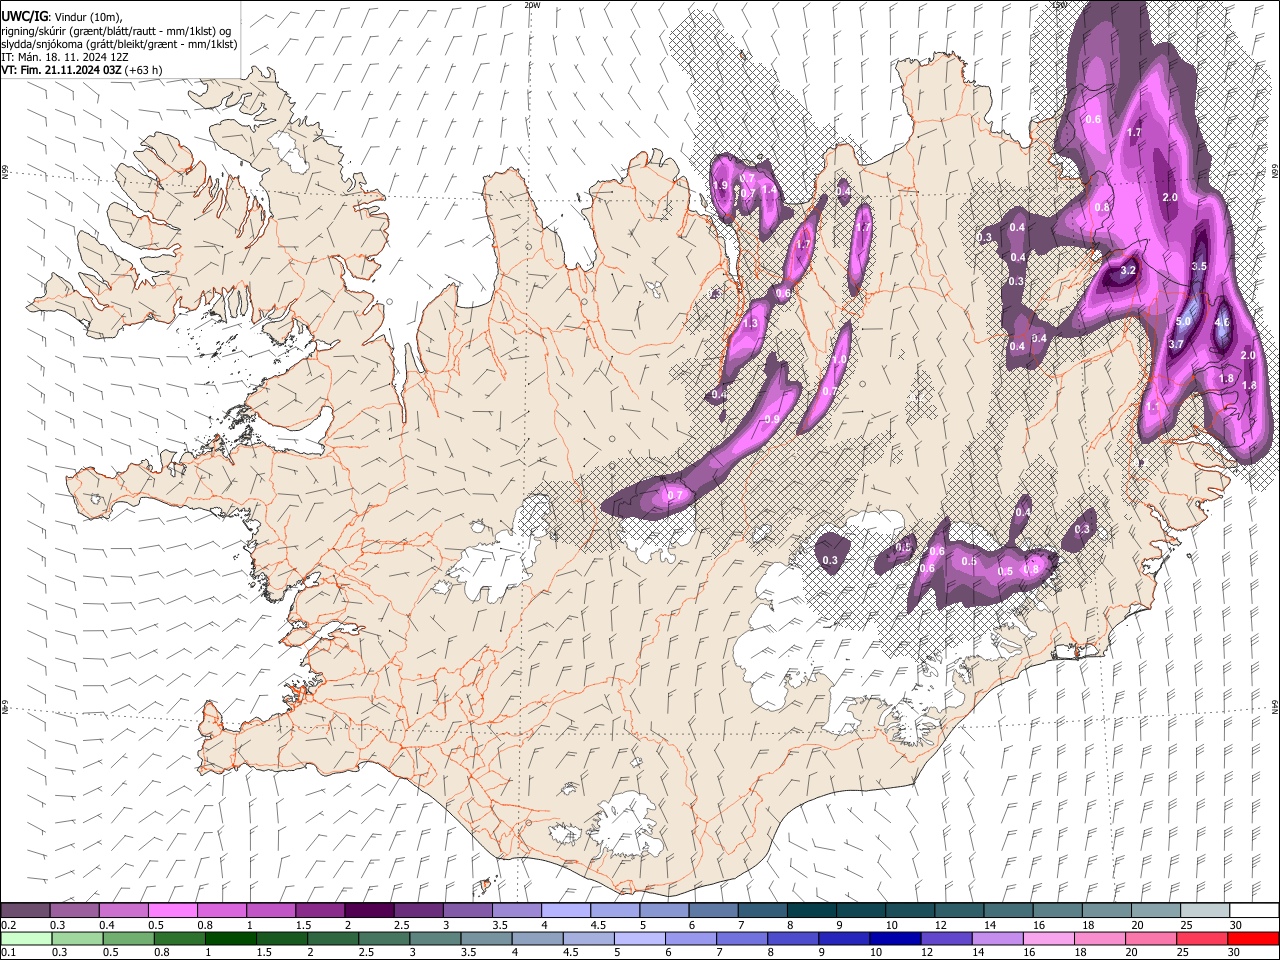Screen dimensions: 1280x960
Task: Click the 1.4 snowfall value on the map
Action: (769, 189)
